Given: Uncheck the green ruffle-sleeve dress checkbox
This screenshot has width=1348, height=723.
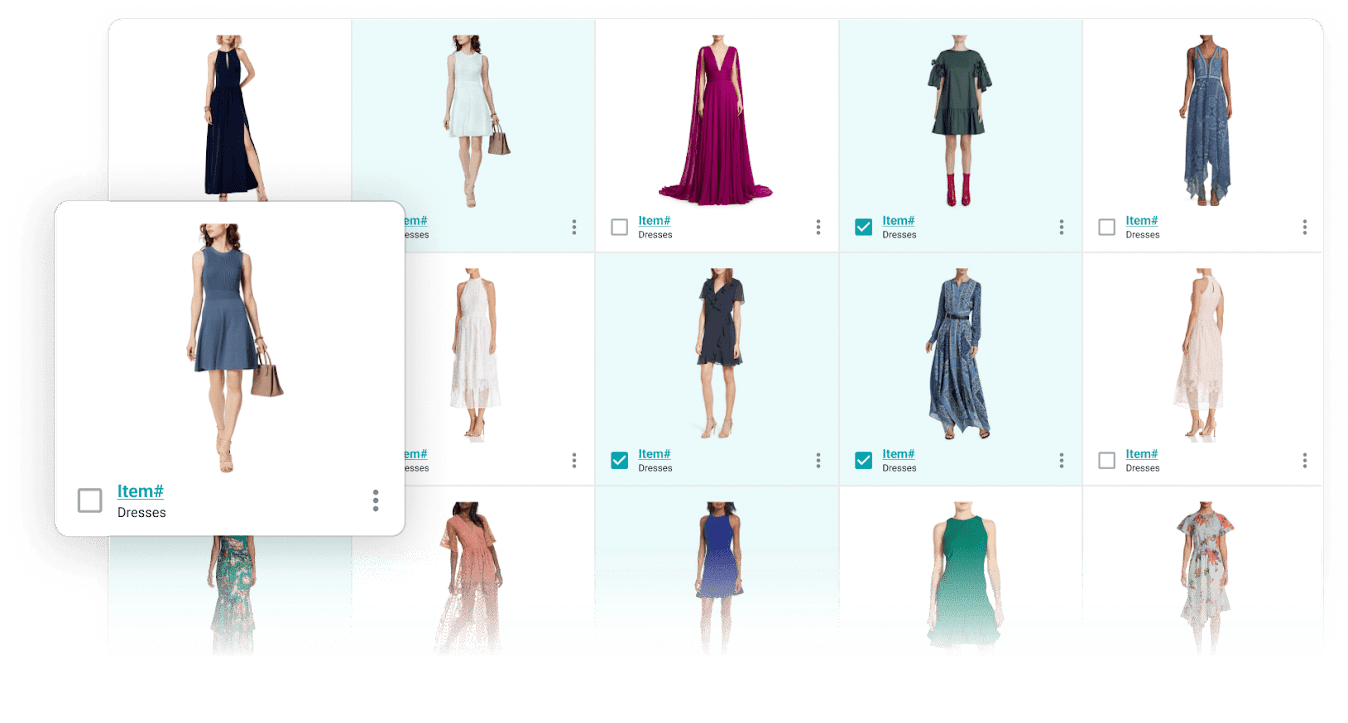Looking at the screenshot, I should [x=864, y=227].
